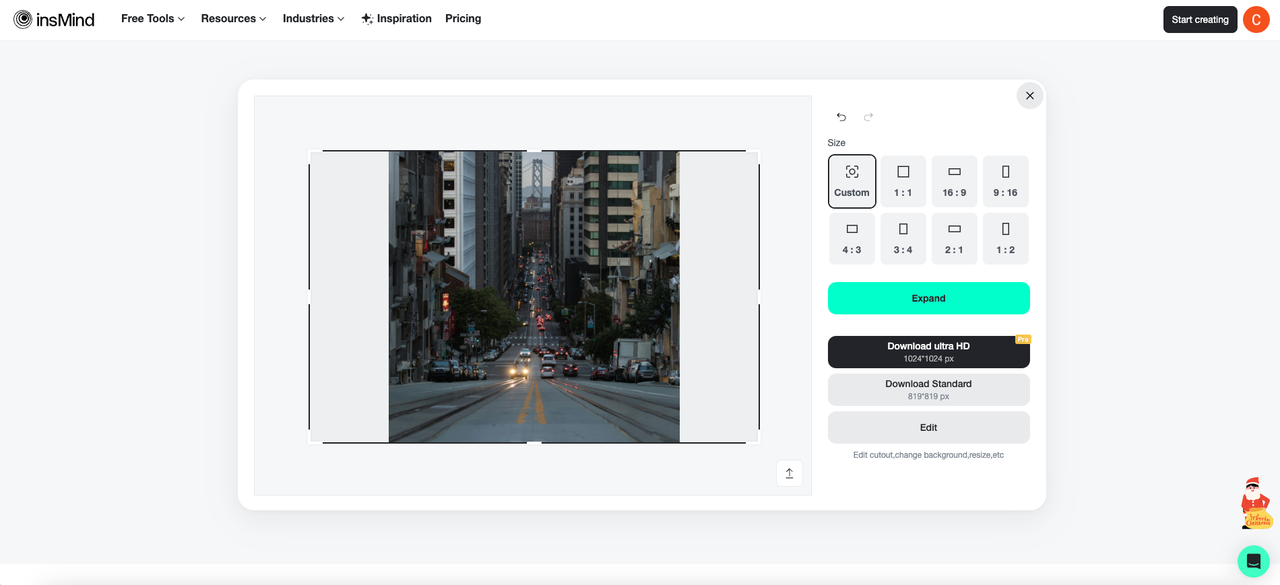
Task: Click 'Edit cutout,change background,resize,etc' text
Action: pyautogui.click(x=928, y=455)
